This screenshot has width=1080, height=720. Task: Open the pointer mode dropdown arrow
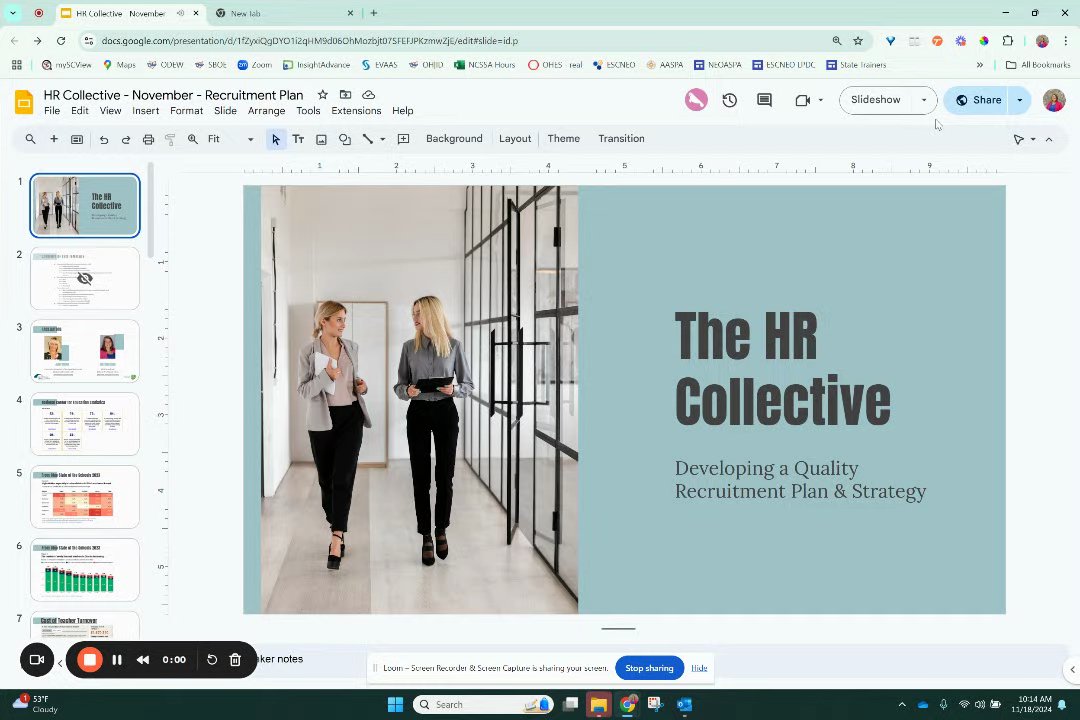[1033, 139]
